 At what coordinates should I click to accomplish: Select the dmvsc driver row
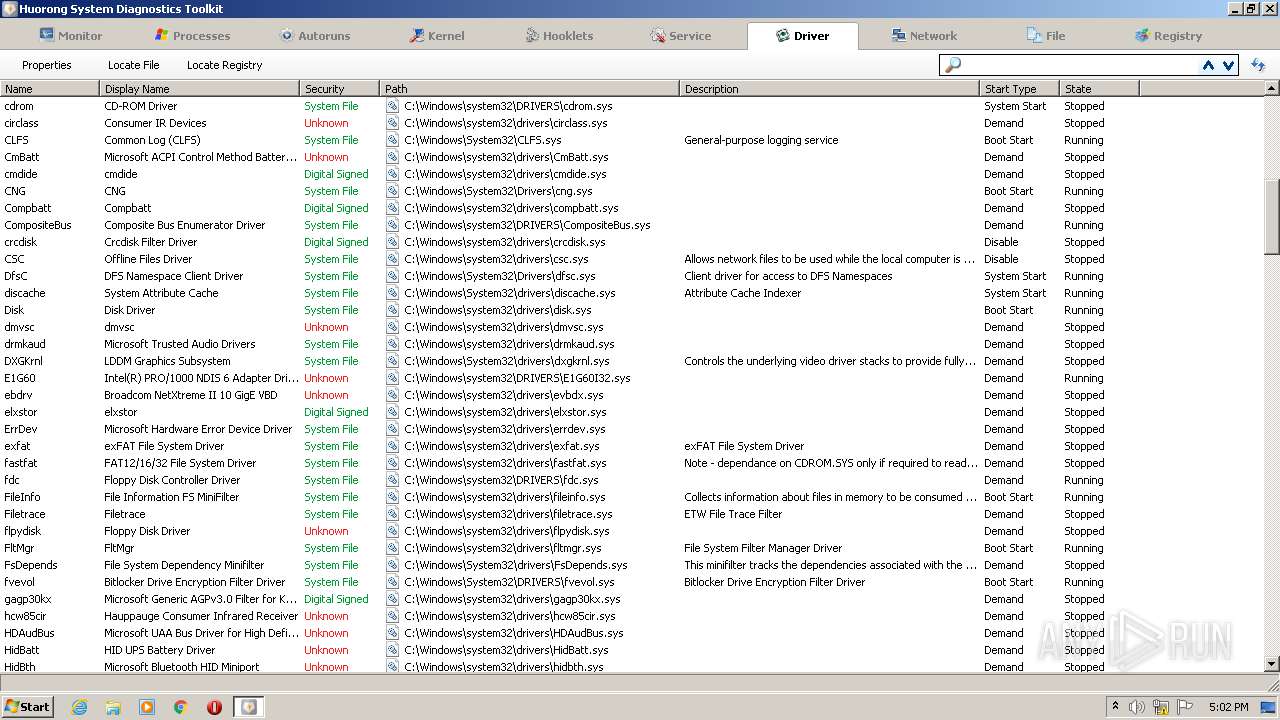(632, 327)
